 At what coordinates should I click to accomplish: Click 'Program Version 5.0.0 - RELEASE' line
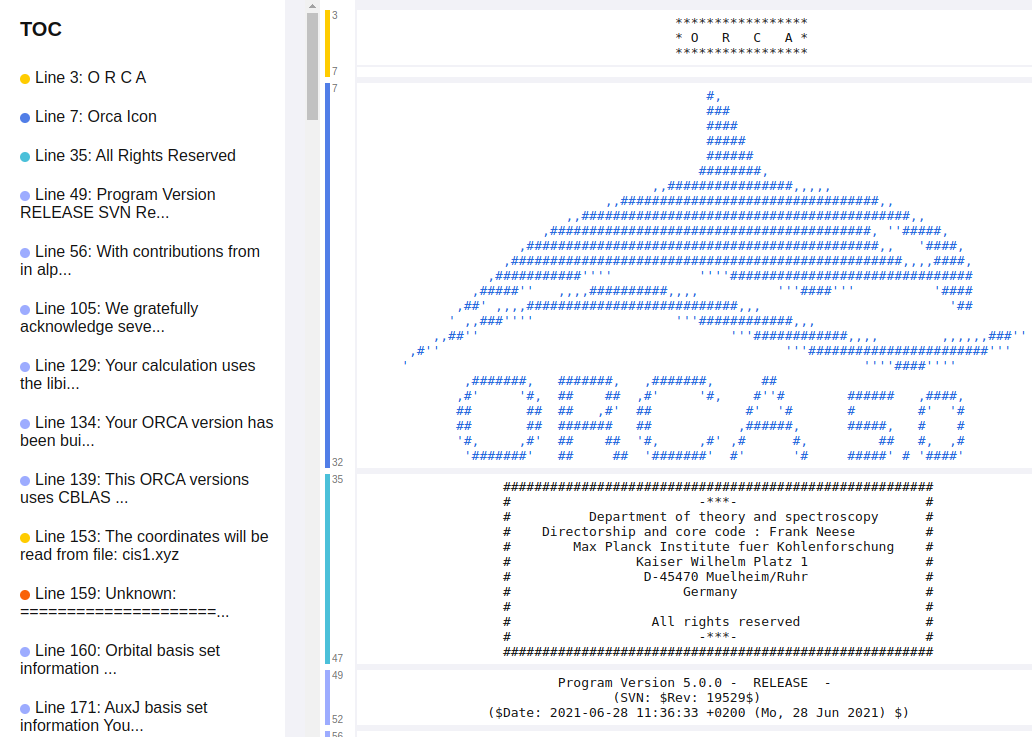(694, 683)
